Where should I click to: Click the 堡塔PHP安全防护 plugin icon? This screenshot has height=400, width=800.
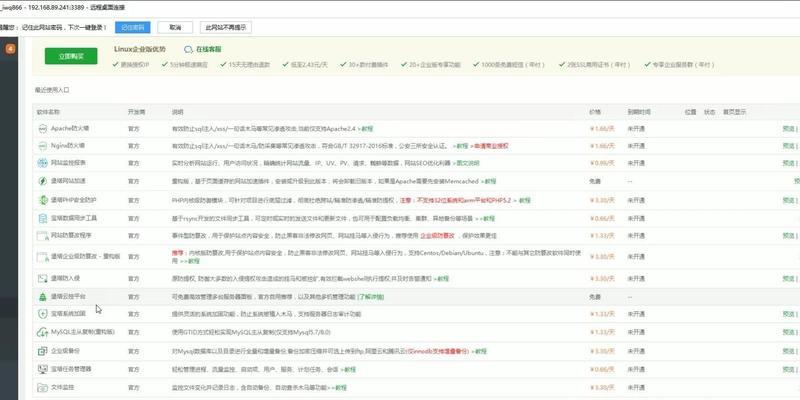(43, 200)
